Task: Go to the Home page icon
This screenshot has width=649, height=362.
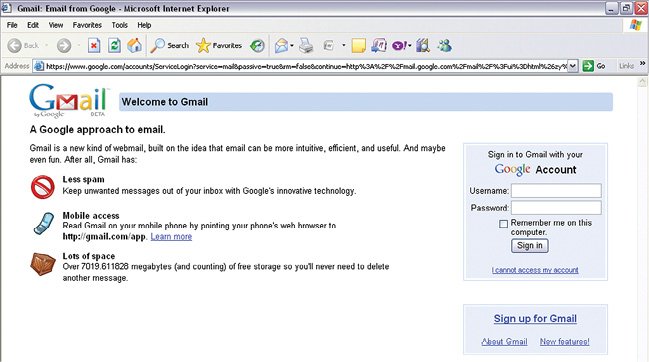Action: pyautogui.click(x=135, y=46)
